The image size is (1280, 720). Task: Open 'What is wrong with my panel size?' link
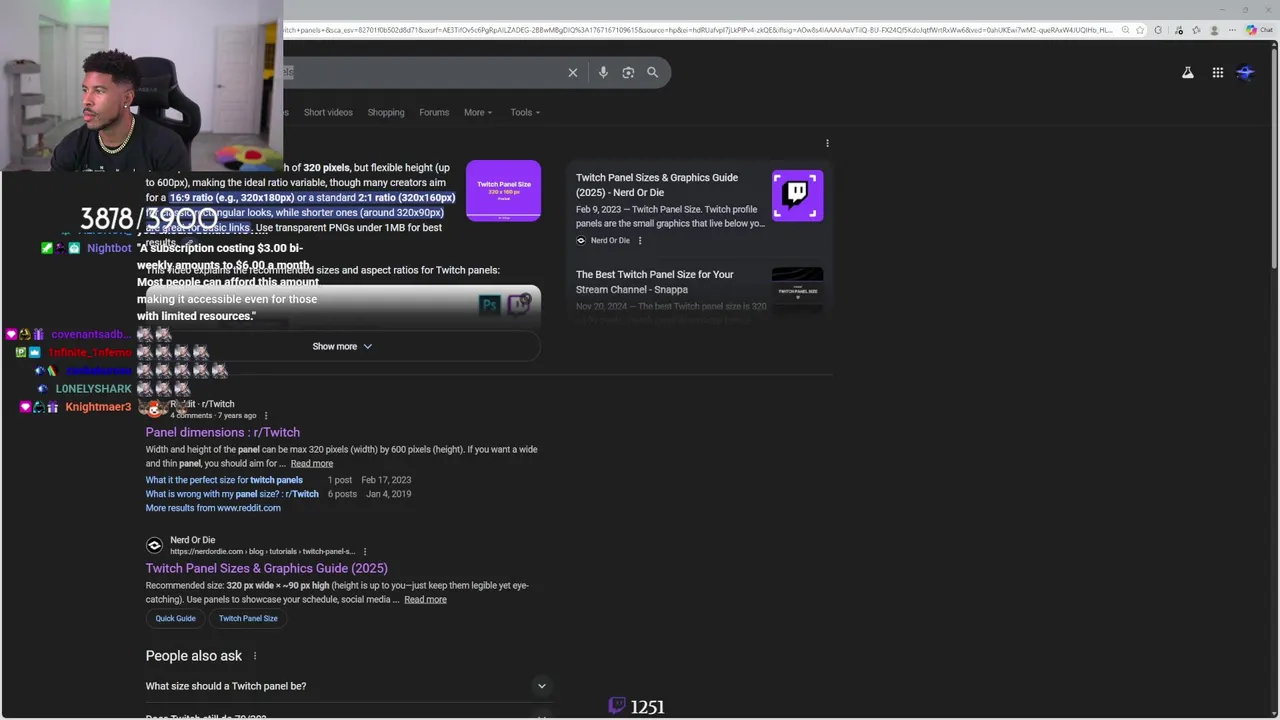pyautogui.click(x=232, y=494)
